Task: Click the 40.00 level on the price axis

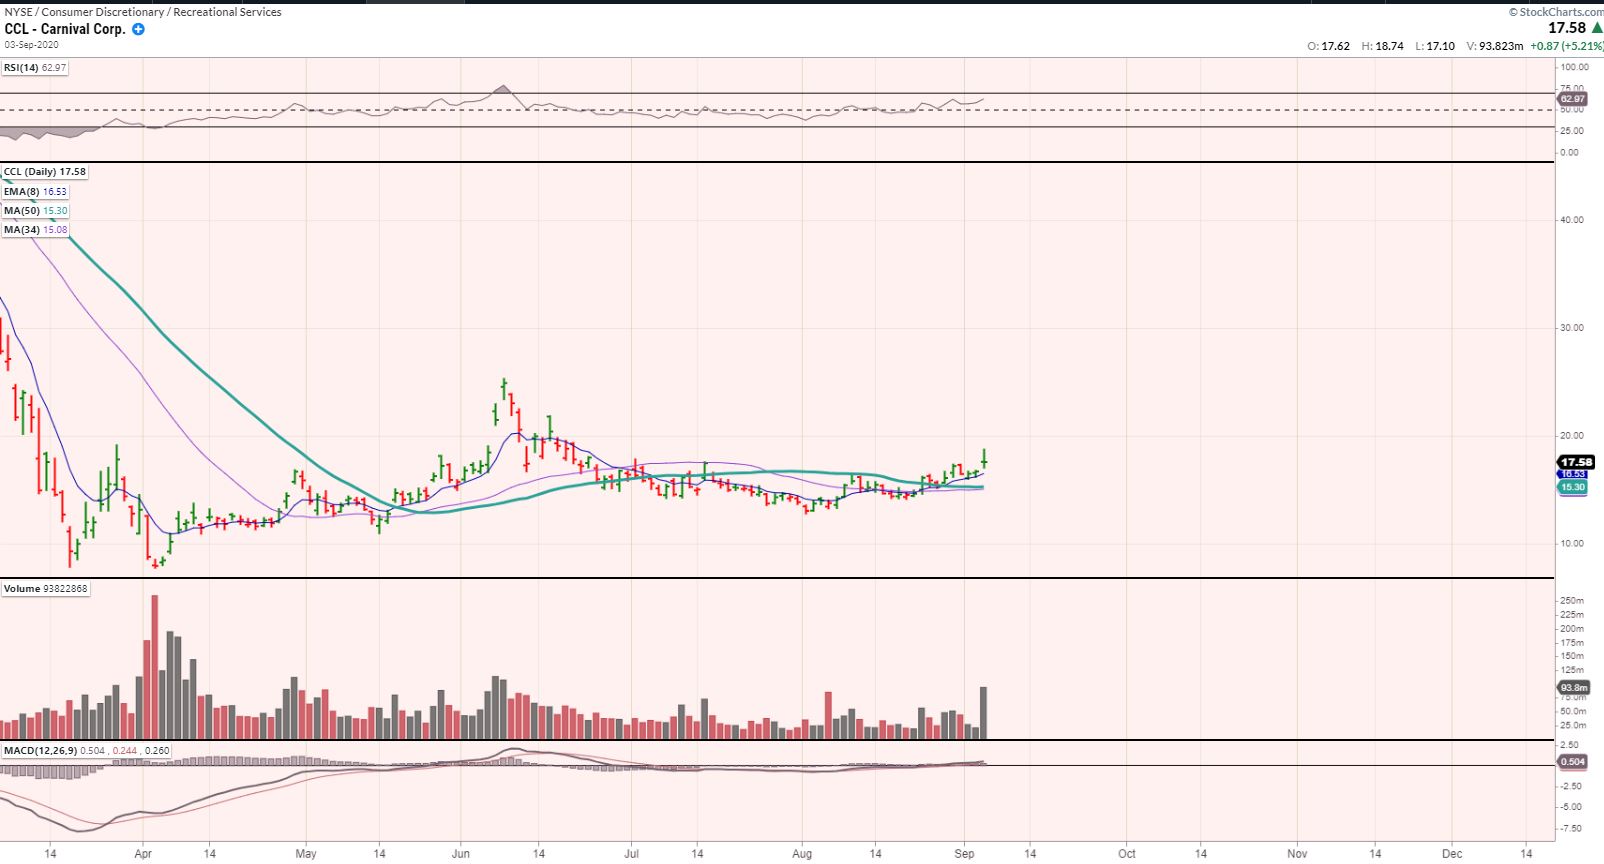Action: click(x=1572, y=220)
